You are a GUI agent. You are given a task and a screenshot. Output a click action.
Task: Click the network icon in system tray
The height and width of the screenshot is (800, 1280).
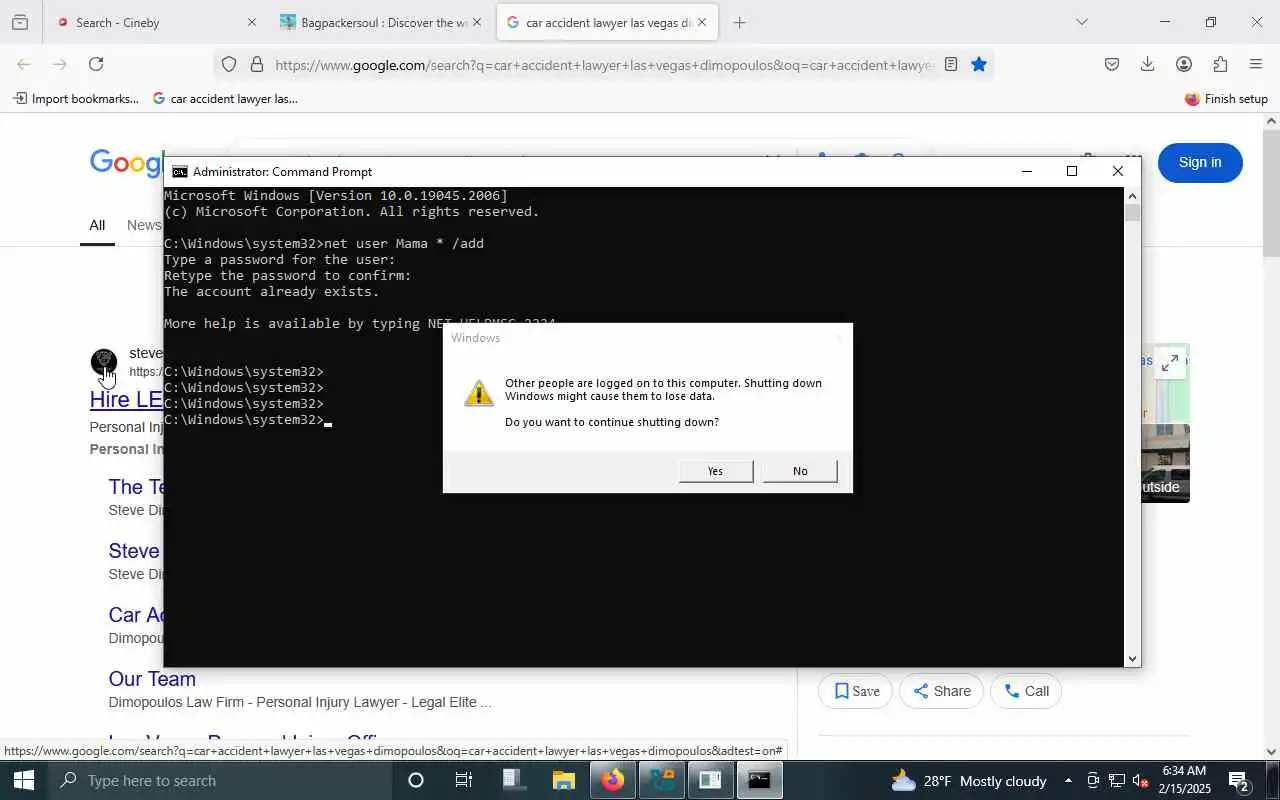click(x=1117, y=781)
